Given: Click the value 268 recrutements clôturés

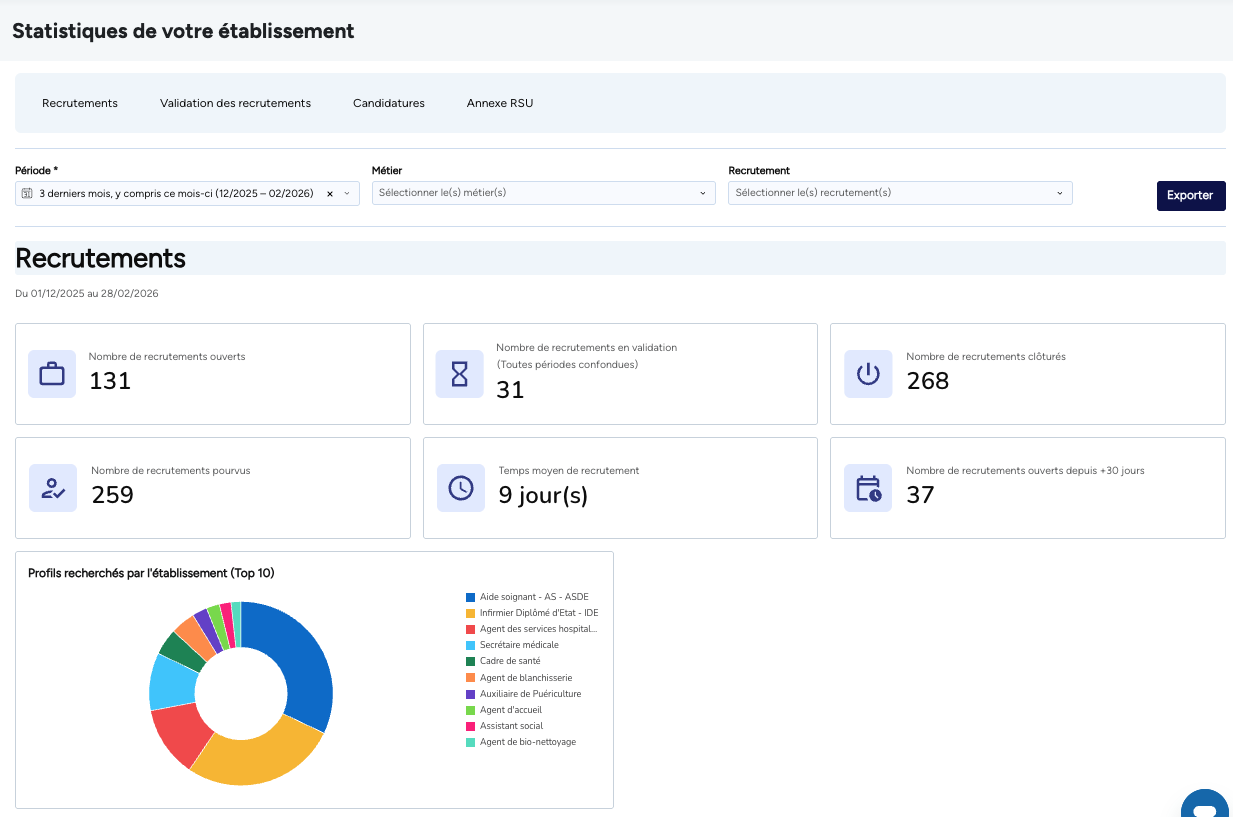Looking at the screenshot, I should pyautogui.click(x=928, y=381).
